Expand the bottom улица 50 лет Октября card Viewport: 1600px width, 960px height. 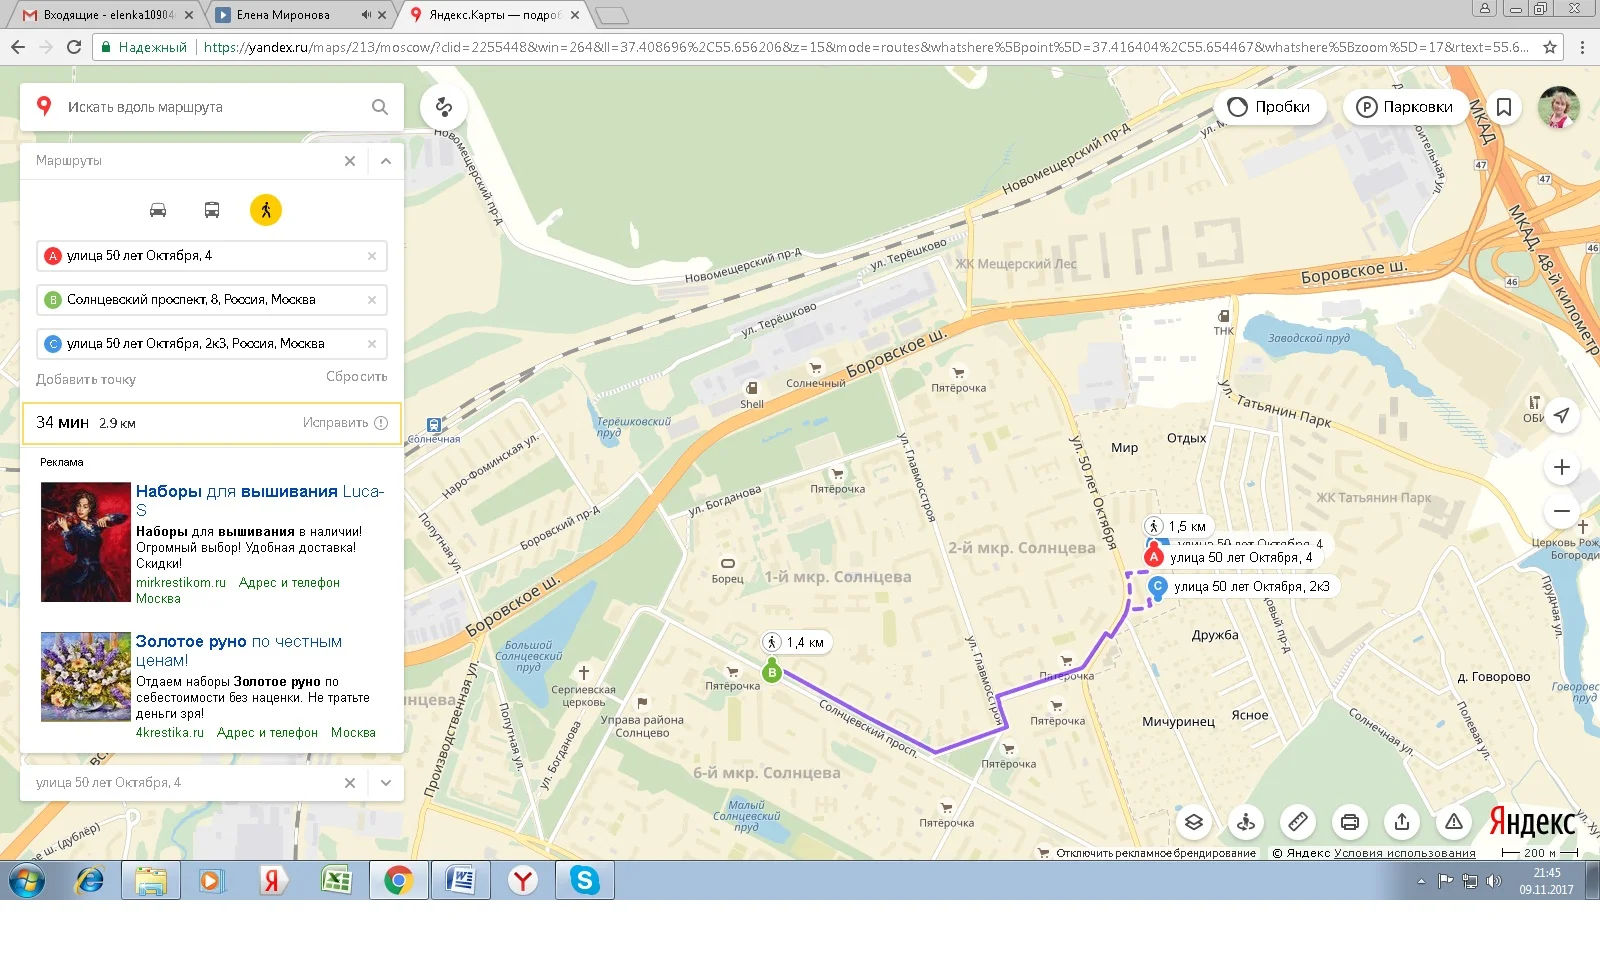386,783
